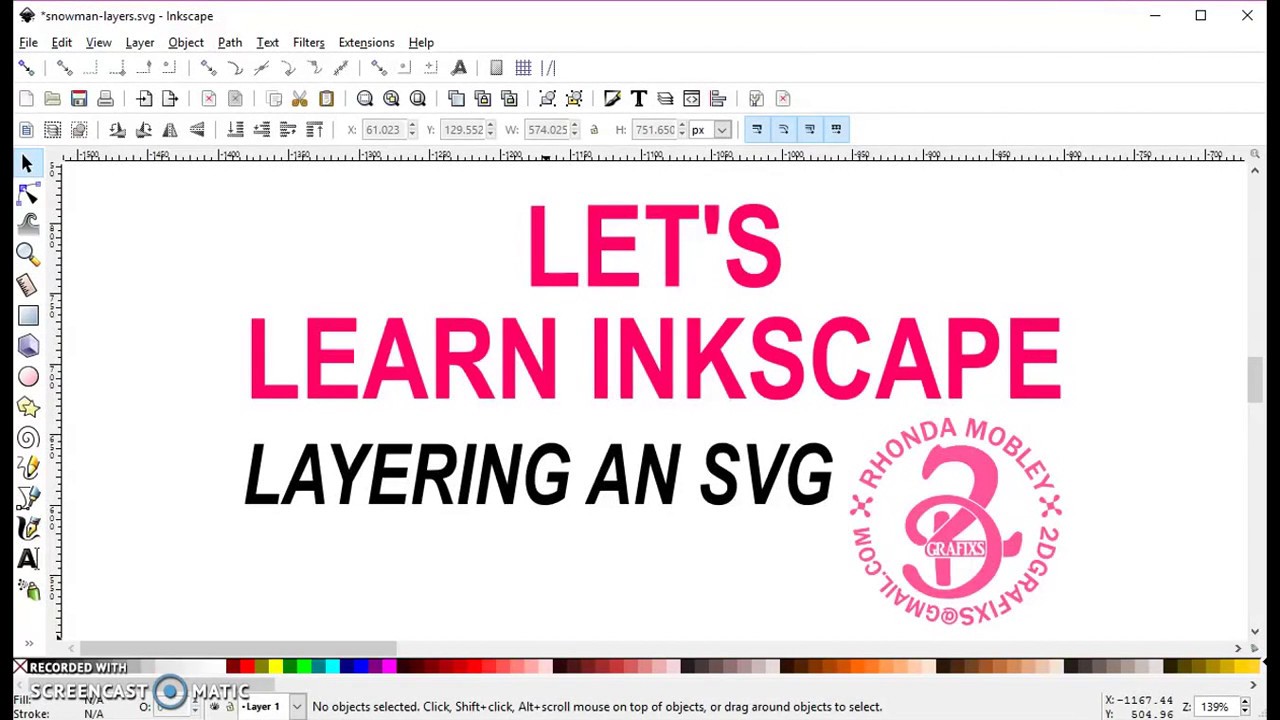This screenshot has width=1280, height=720.
Task: Open the Path menu
Action: click(230, 42)
